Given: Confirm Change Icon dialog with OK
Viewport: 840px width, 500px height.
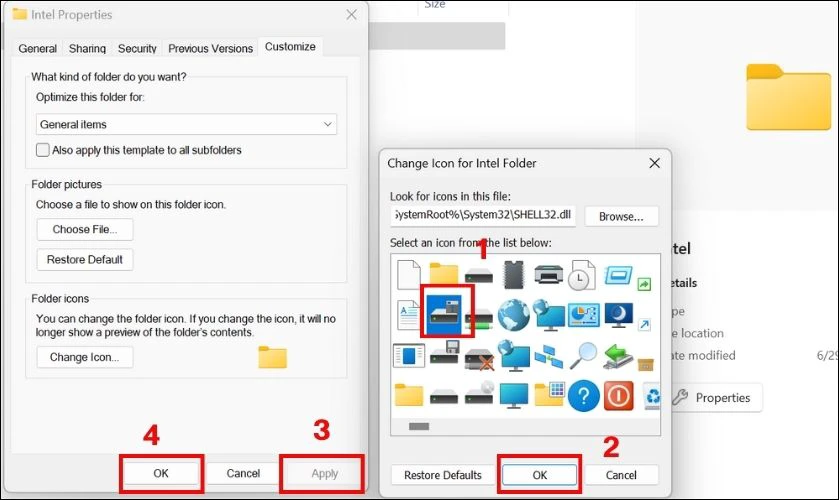Looking at the screenshot, I should [539, 475].
